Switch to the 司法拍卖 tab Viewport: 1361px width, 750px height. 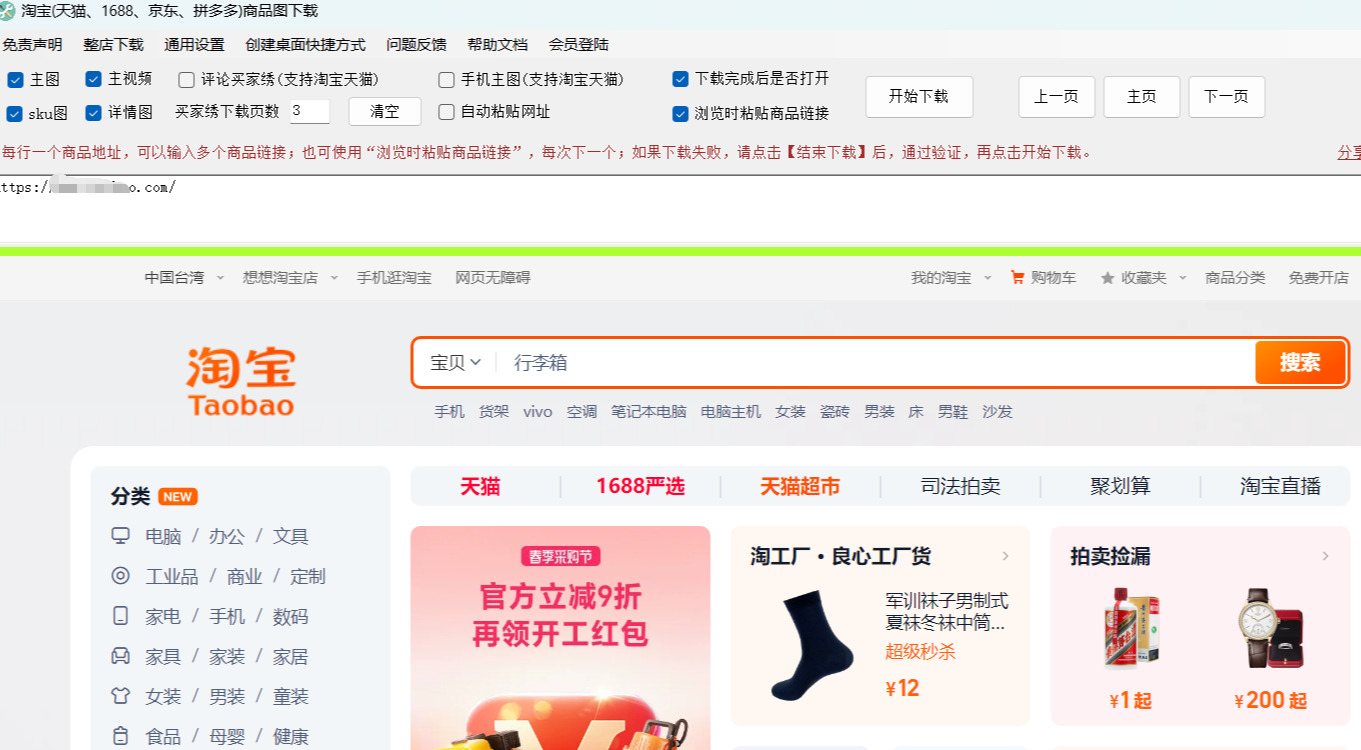point(960,487)
